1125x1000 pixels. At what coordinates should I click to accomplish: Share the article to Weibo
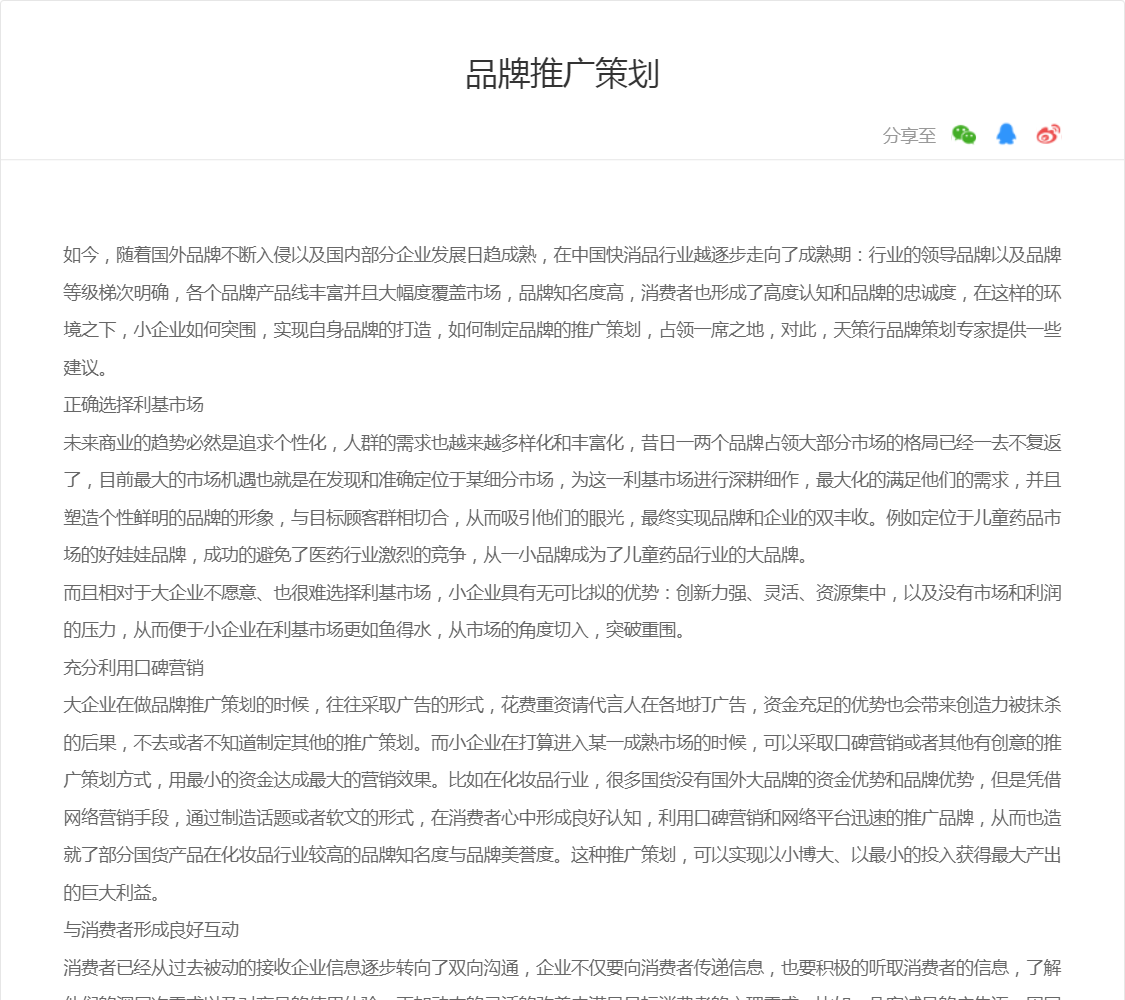coord(1048,134)
